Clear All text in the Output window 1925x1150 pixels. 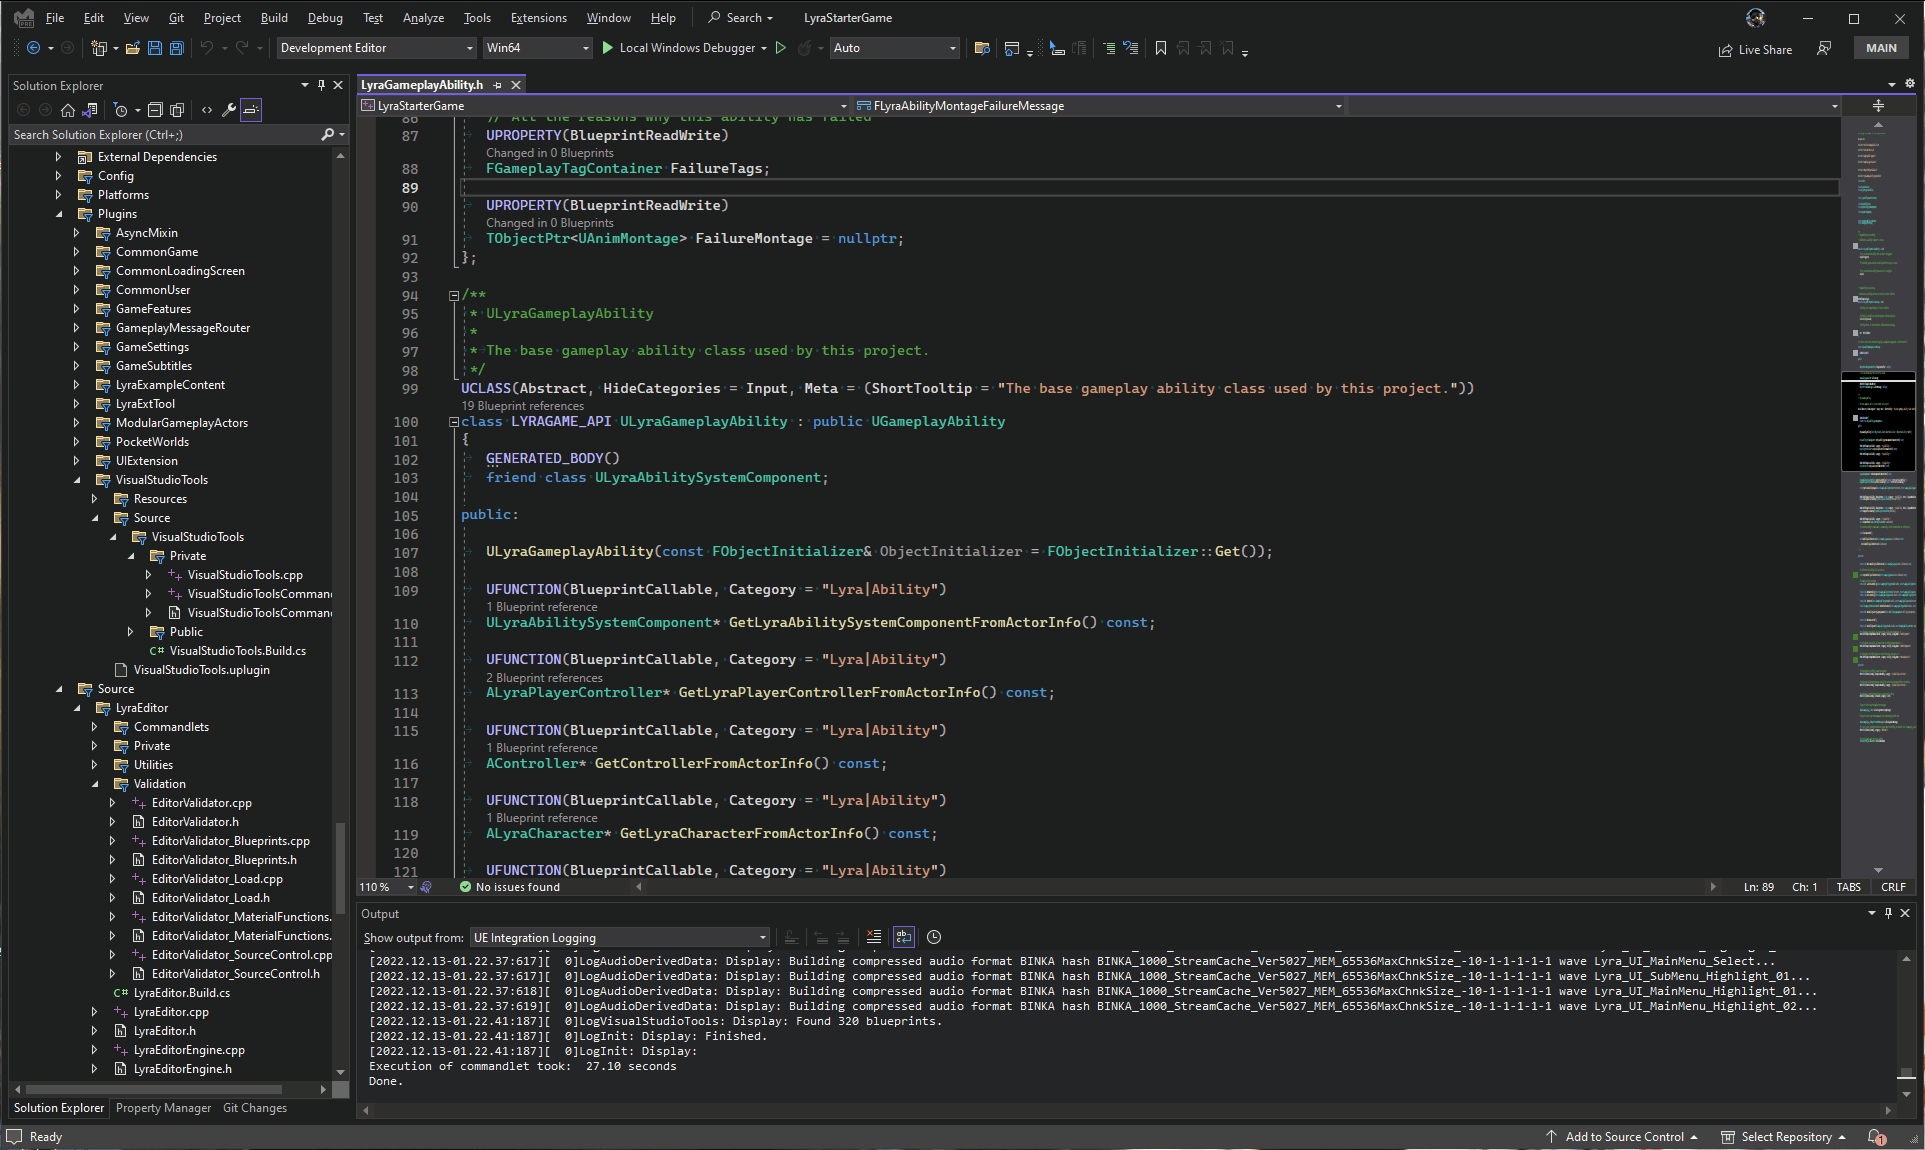tap(874, 937)
